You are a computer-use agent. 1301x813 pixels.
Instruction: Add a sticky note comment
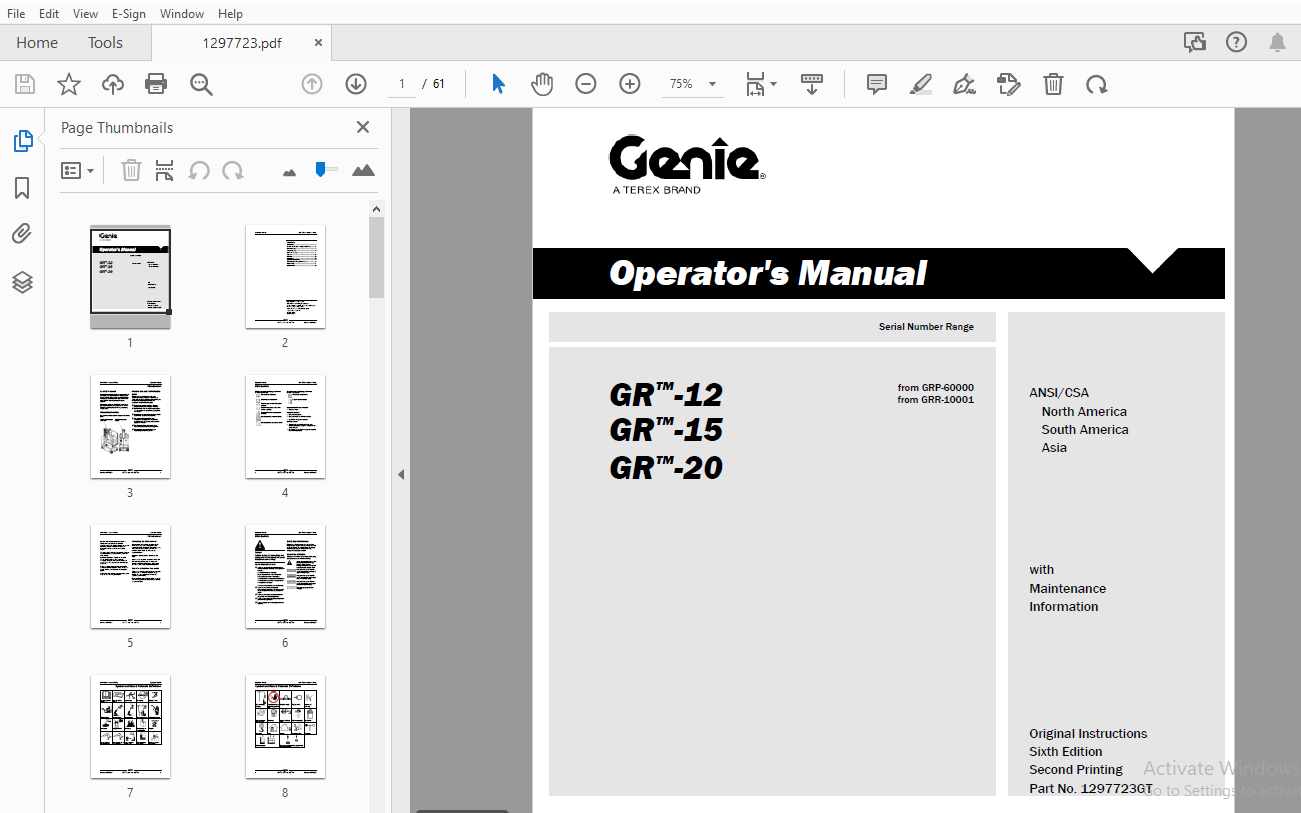coord(877,84)
